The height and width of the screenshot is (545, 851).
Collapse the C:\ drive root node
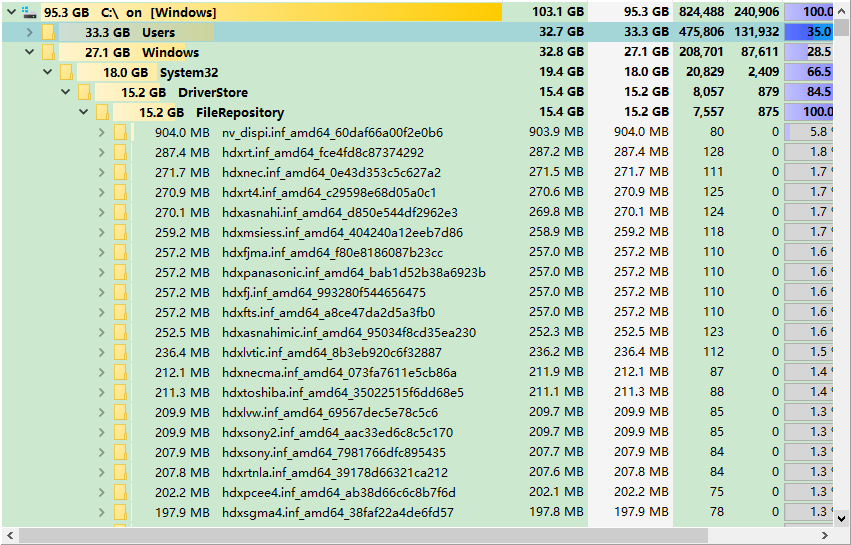click(x=10, y=12)
